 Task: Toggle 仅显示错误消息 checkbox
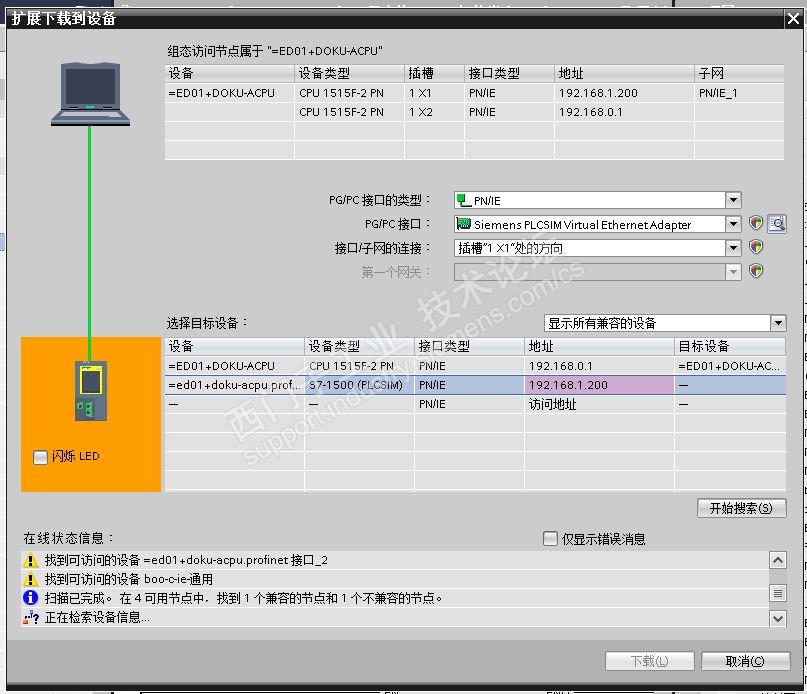pyautogui.click(x=550, y=539)
